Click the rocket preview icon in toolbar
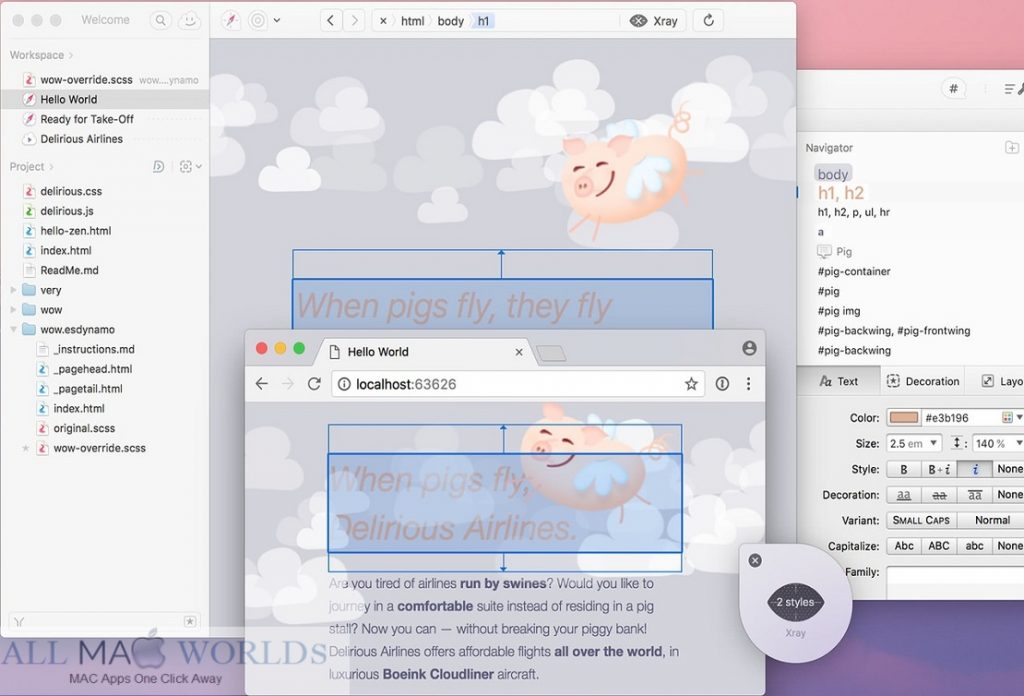This screenshot has width=1024, height=696. (x=231, y=21)
